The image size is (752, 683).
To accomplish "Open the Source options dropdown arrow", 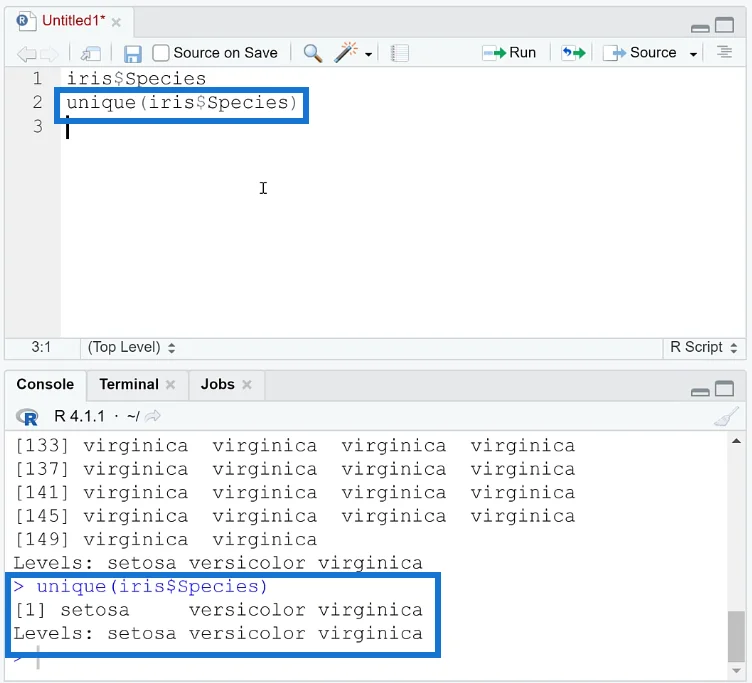I will coord(693,54).
